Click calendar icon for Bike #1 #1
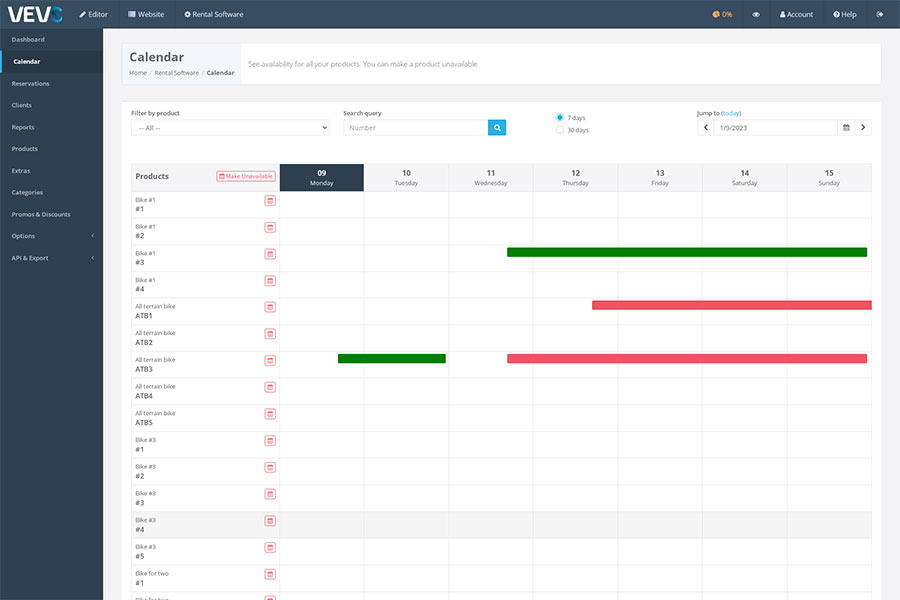Viewport: 900px width, 600px height. (270, 200)
